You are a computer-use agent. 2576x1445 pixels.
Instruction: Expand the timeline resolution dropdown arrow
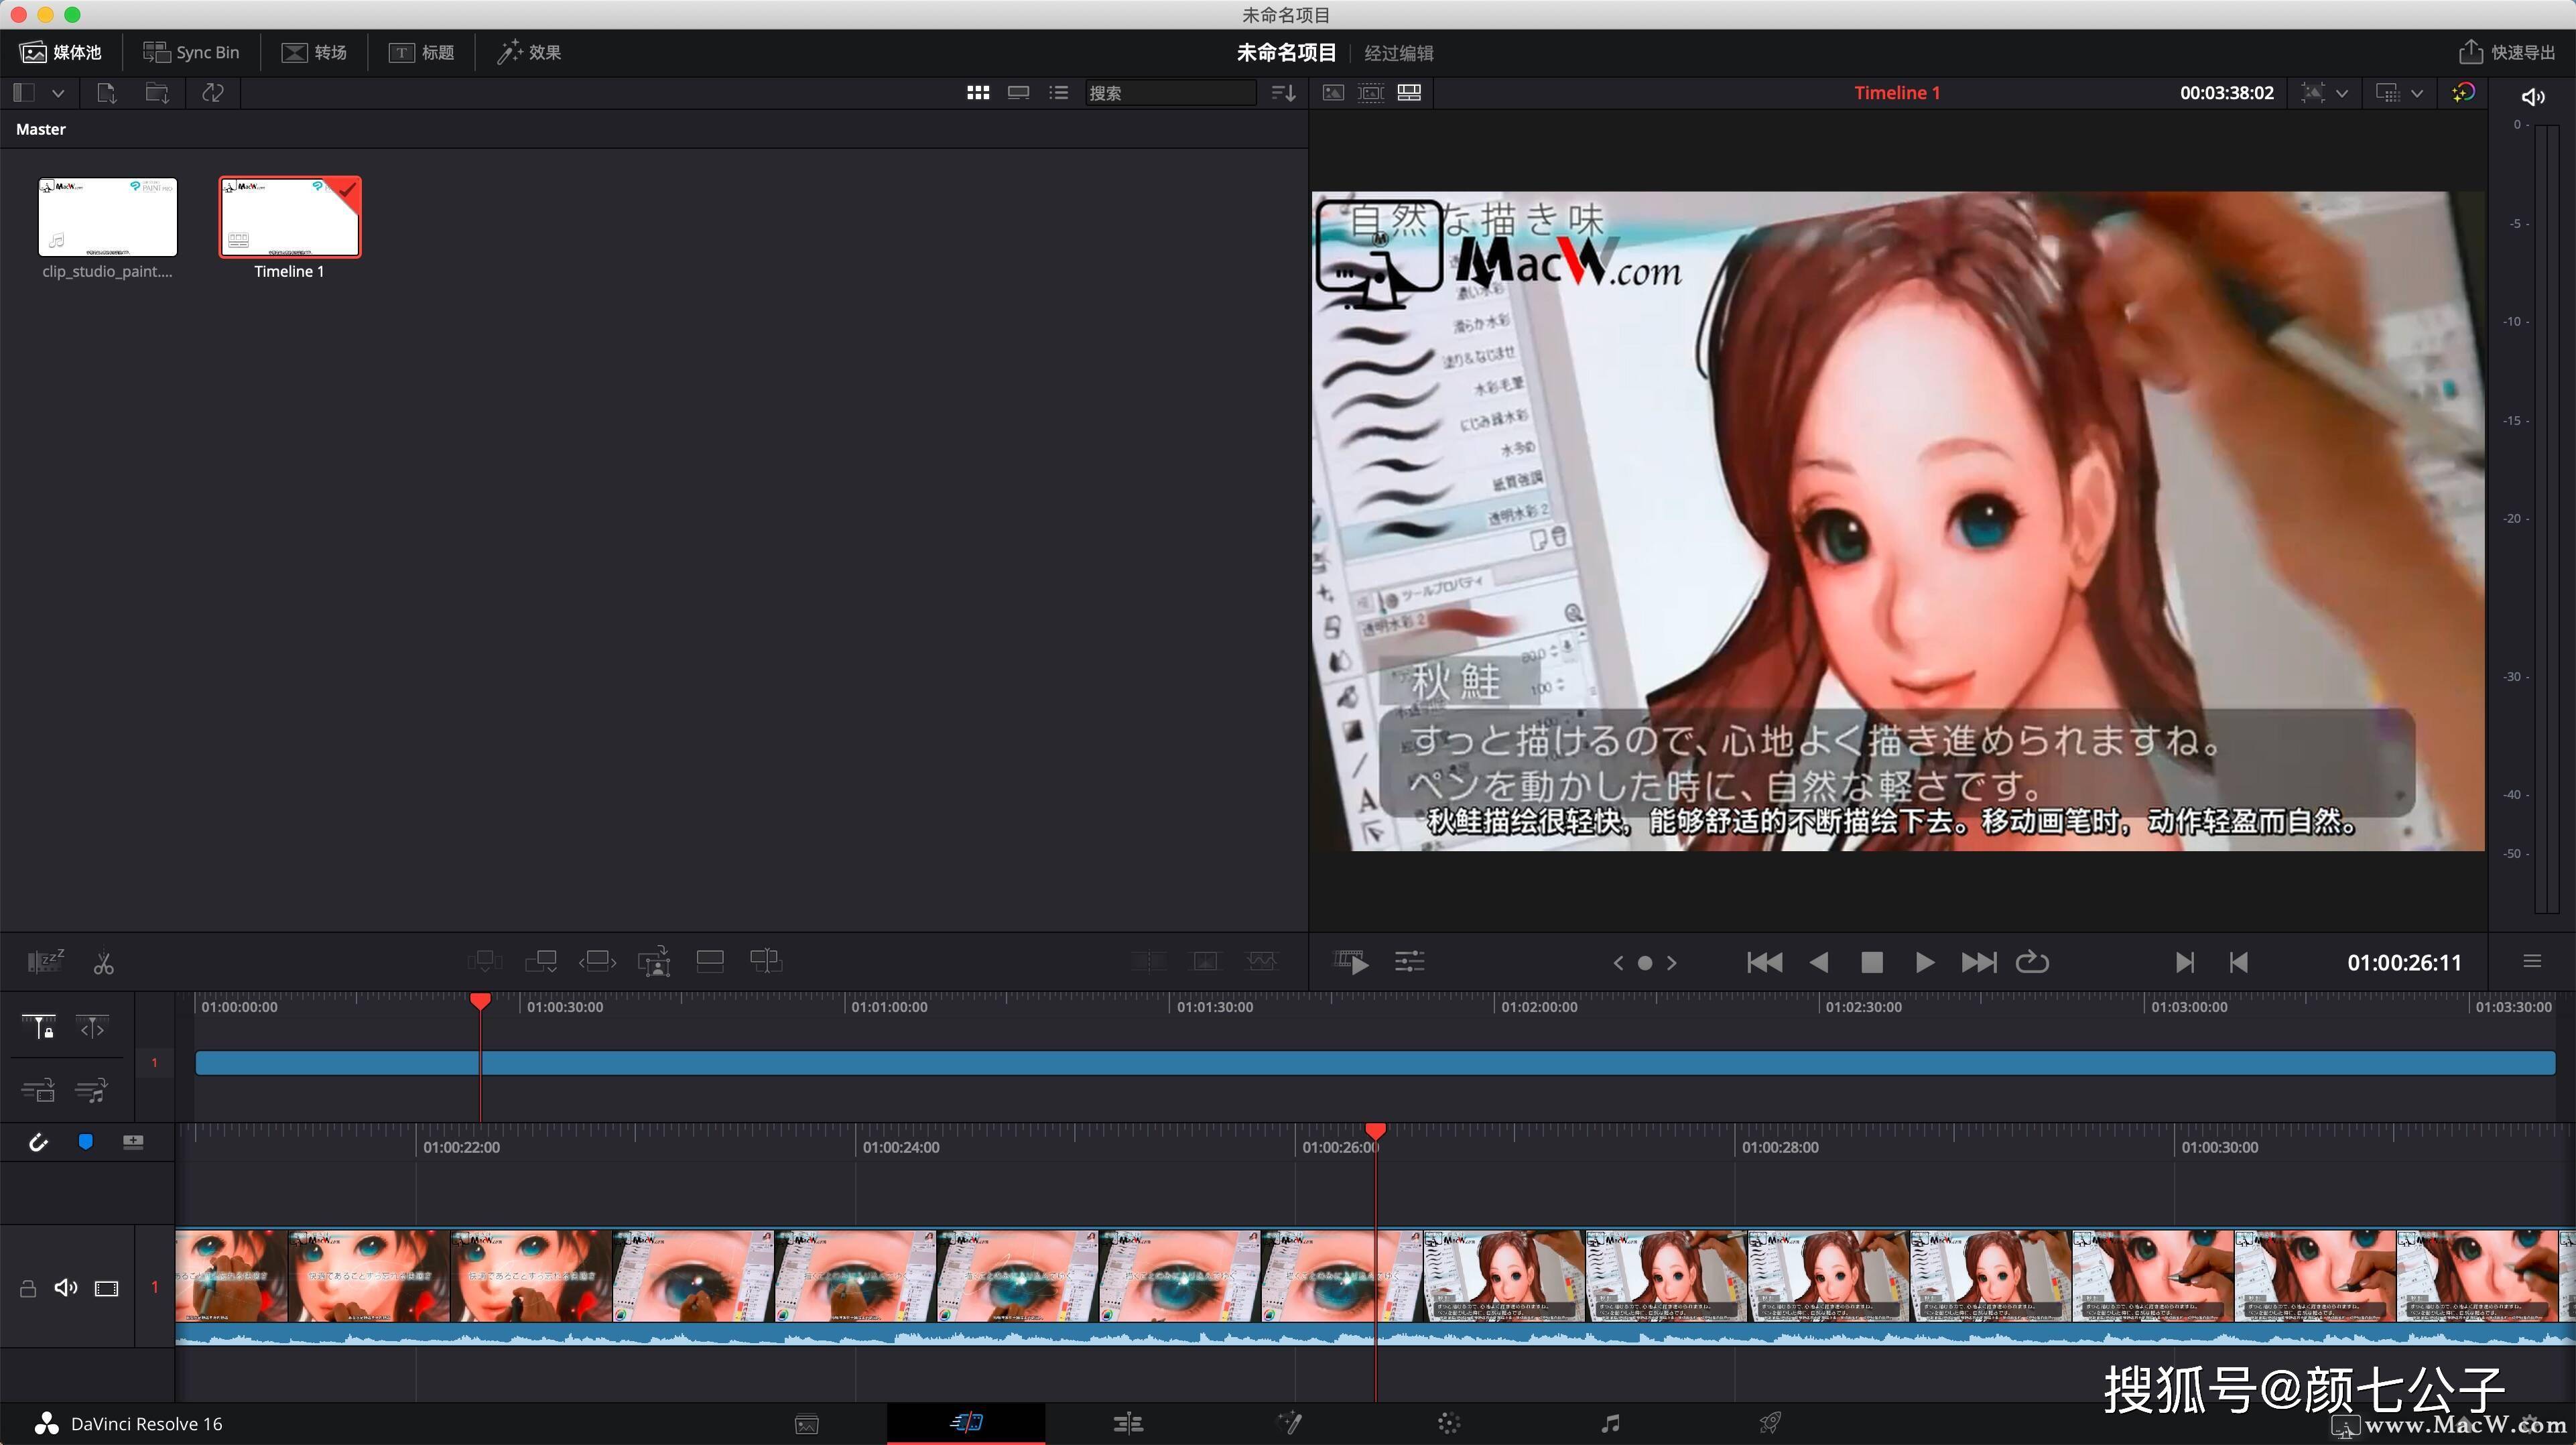[x=2341, y=94]
